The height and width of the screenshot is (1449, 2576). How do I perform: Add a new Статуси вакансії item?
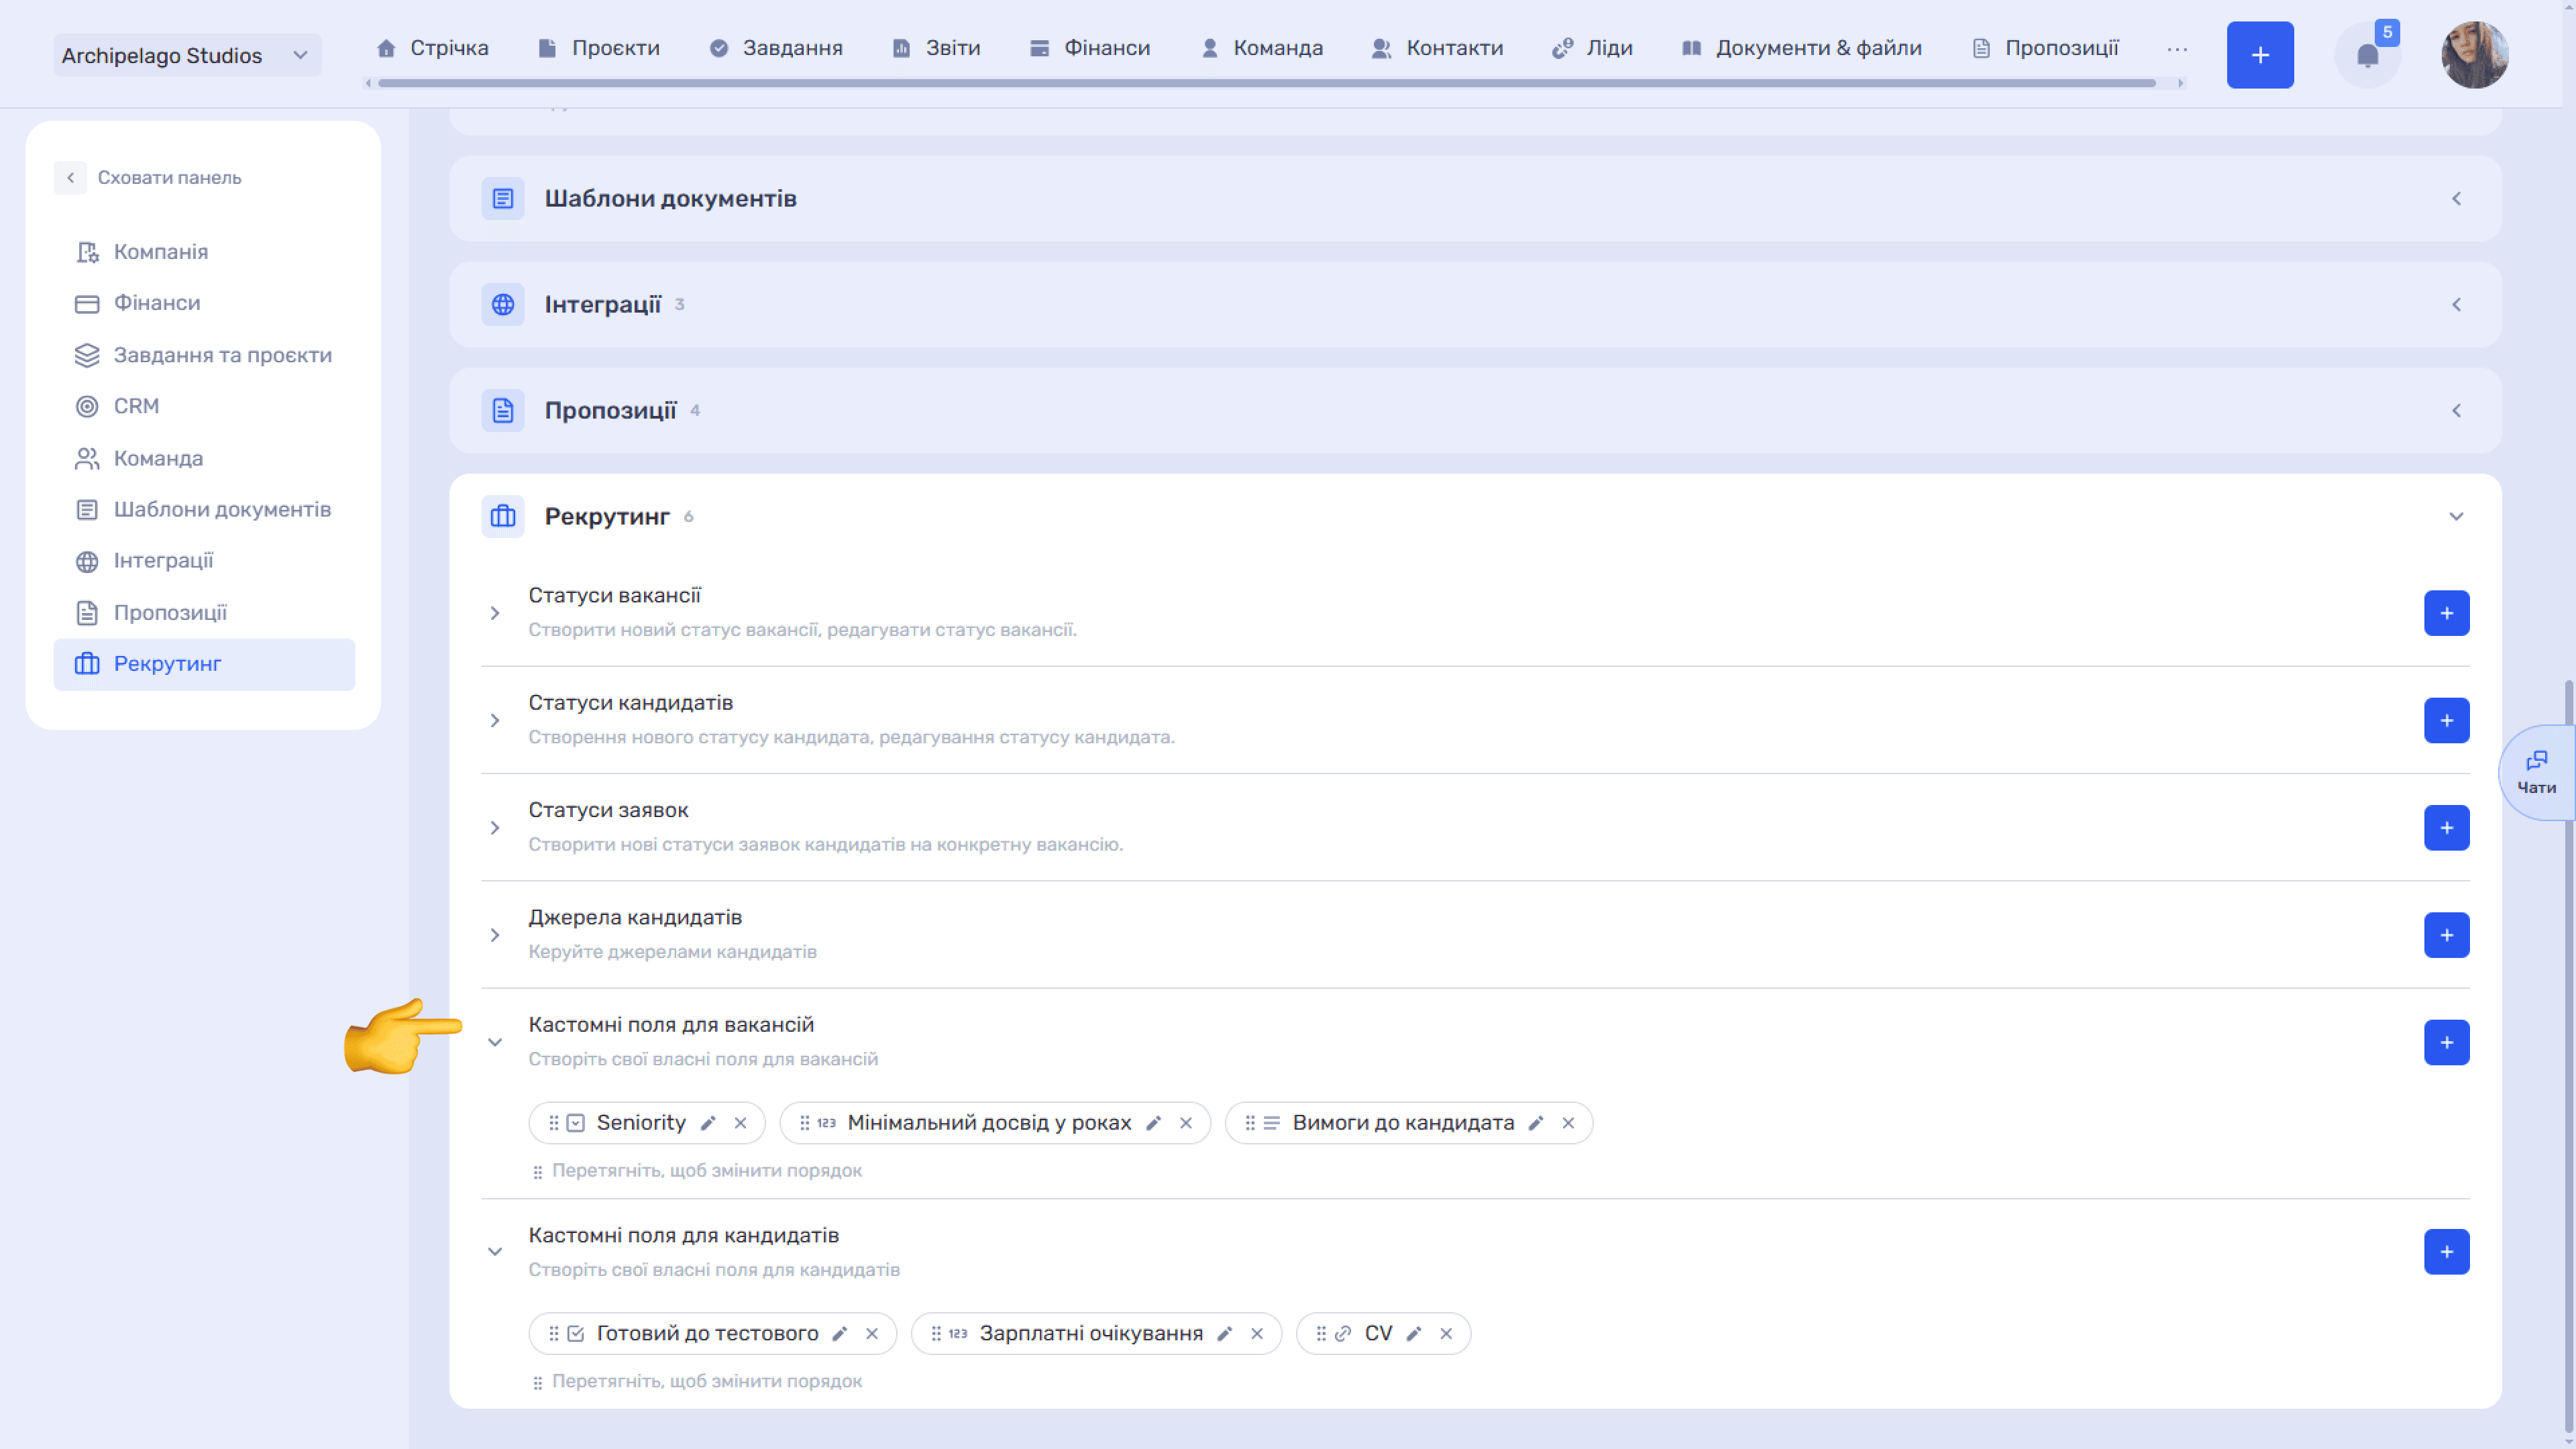point(2446,613)
